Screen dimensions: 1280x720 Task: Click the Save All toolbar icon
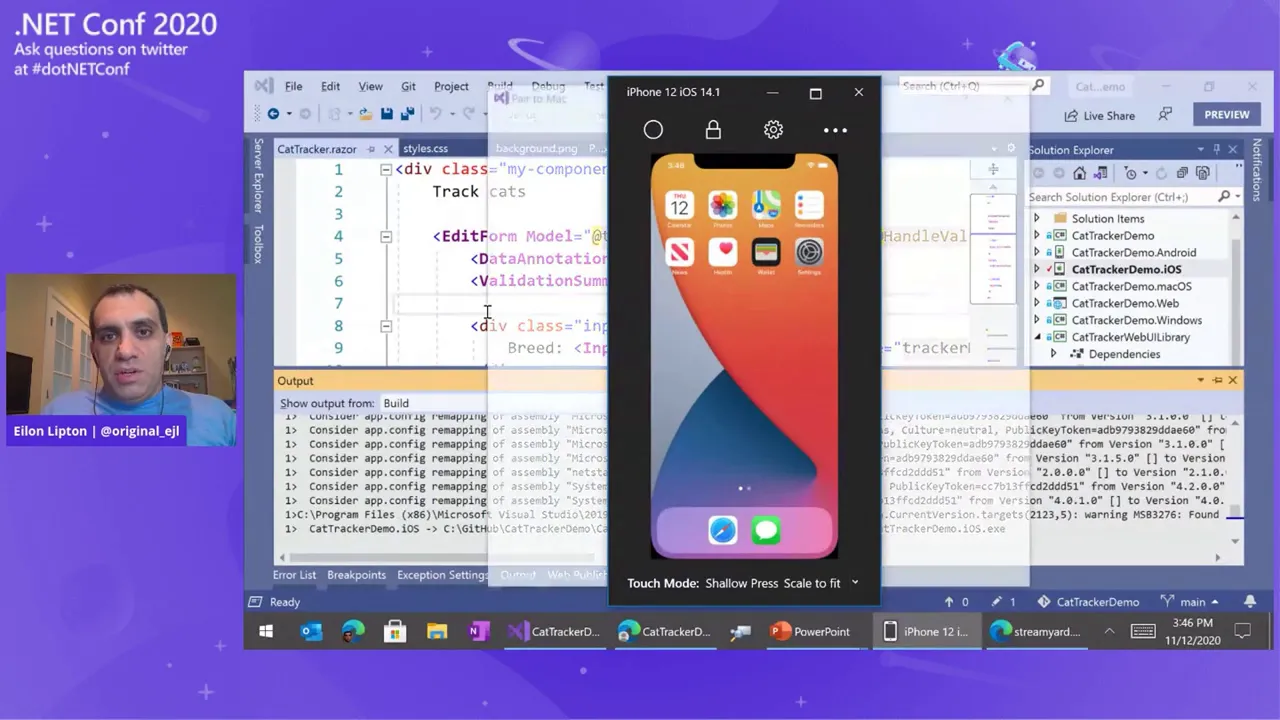(408, 114)
